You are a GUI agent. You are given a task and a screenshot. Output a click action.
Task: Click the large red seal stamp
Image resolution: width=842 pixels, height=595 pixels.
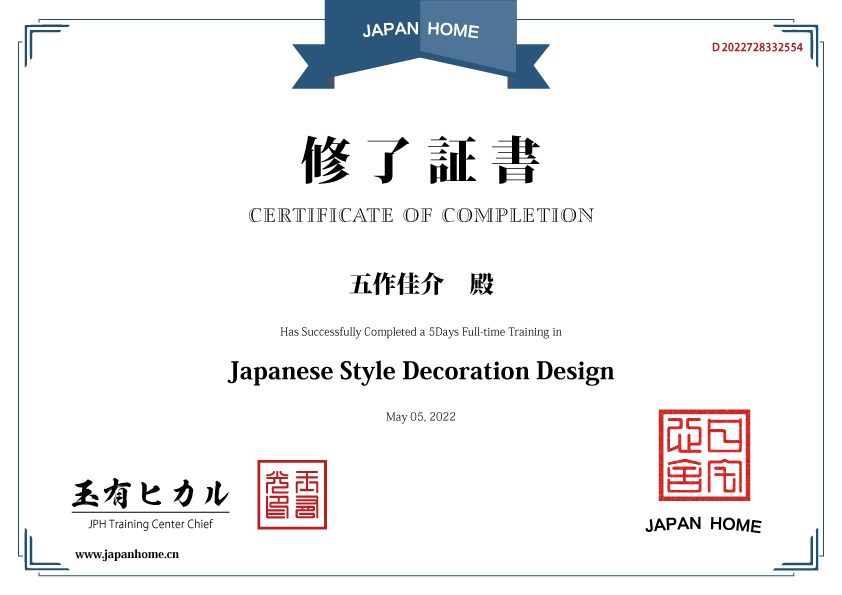point(703,454)
